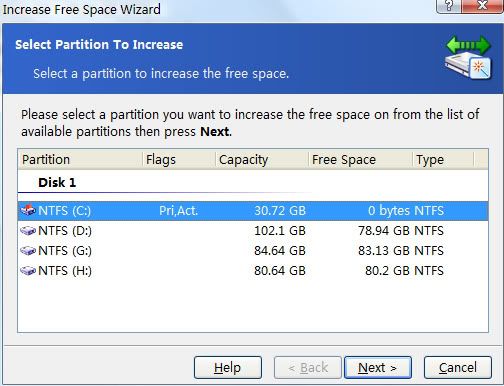Click the NTFS (C:) drive icon
Screen dimensions: 504x386
pos(28,210)
